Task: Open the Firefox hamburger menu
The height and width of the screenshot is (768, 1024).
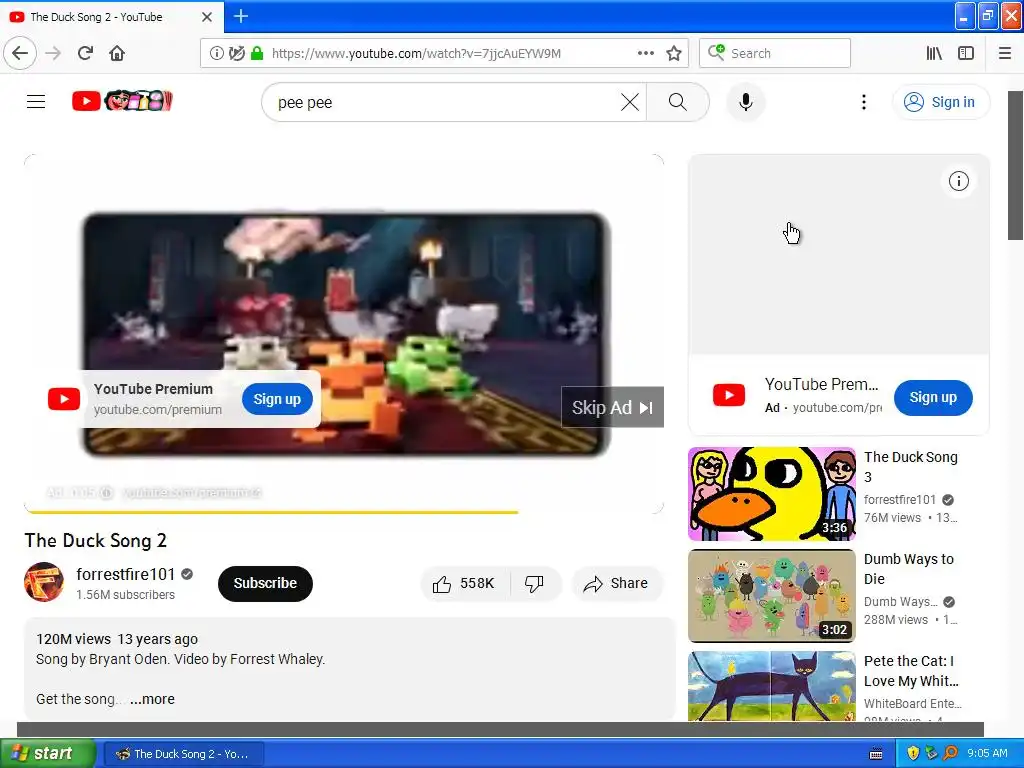Action: click(1004, 53)
